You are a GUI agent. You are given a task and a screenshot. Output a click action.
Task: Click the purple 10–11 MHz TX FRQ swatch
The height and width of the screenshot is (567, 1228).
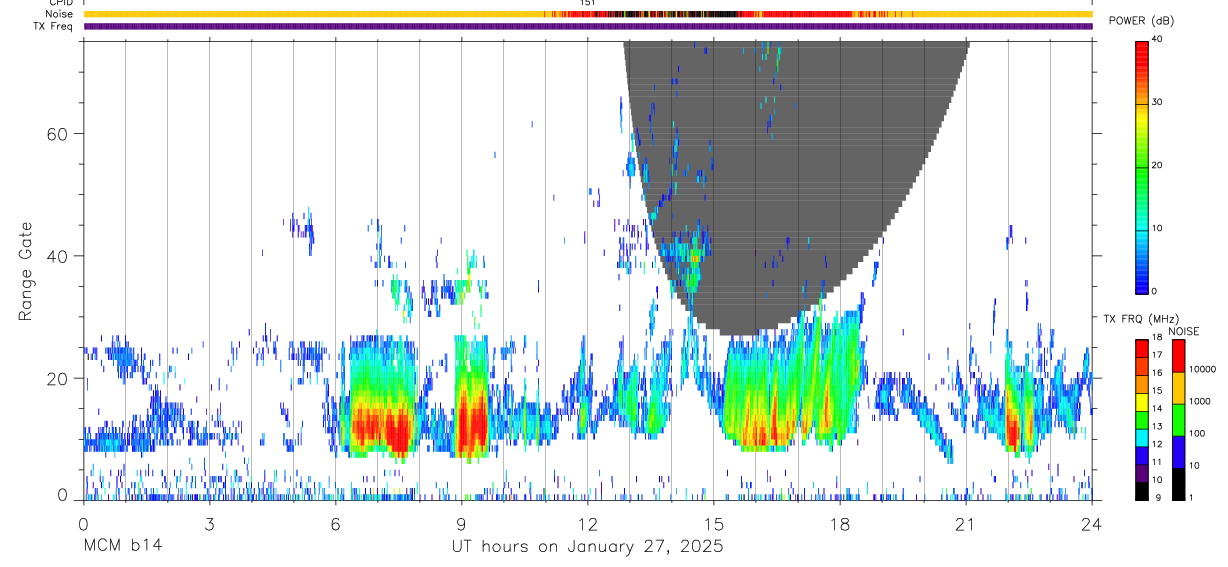[1142, 473]
